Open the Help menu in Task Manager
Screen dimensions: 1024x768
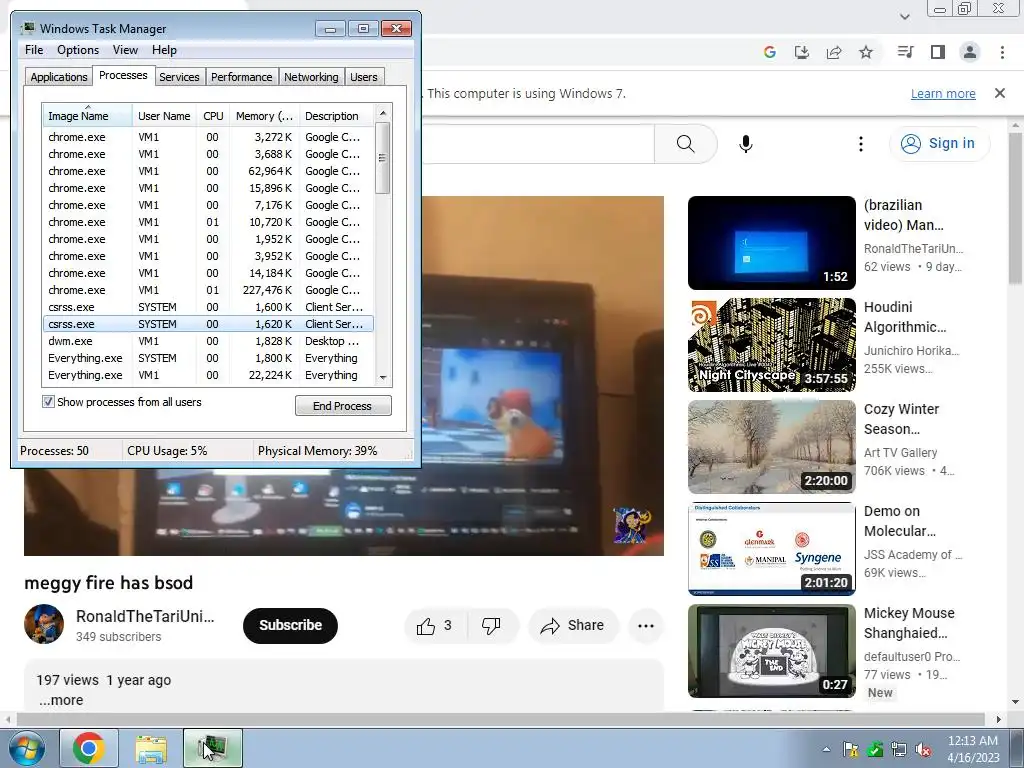[x=164, y=50]
